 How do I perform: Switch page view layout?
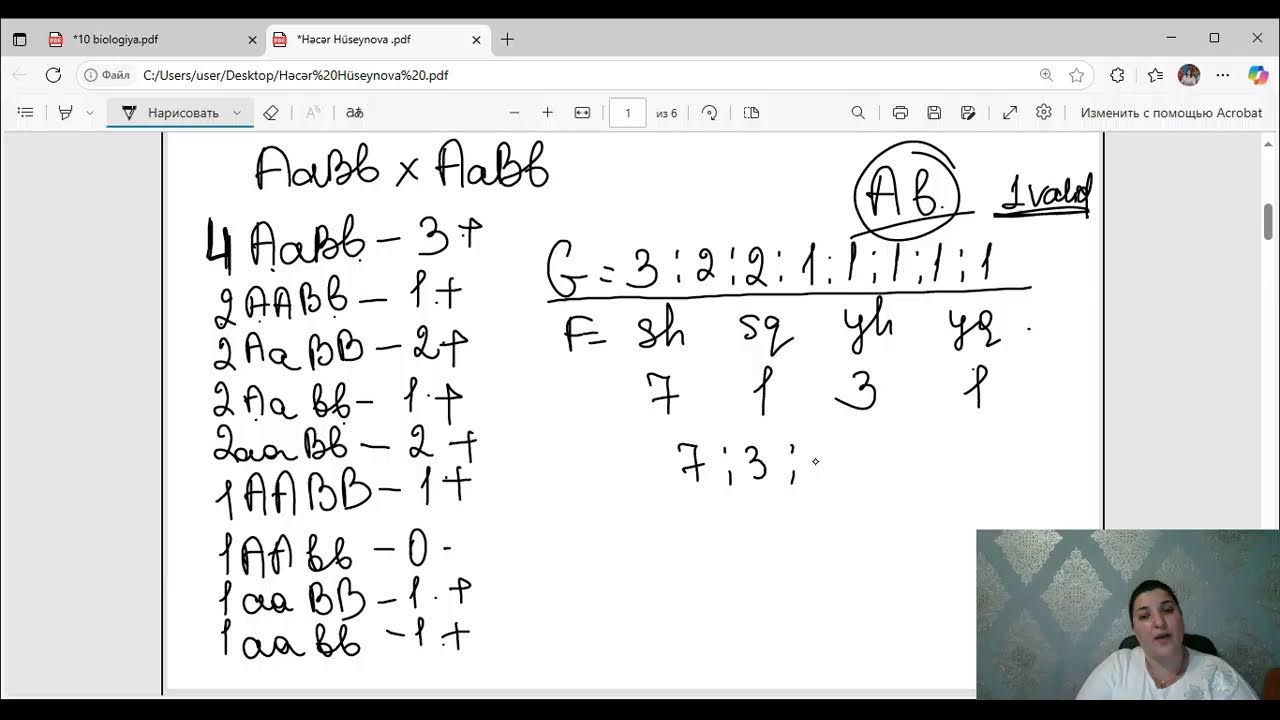(752, 113)
